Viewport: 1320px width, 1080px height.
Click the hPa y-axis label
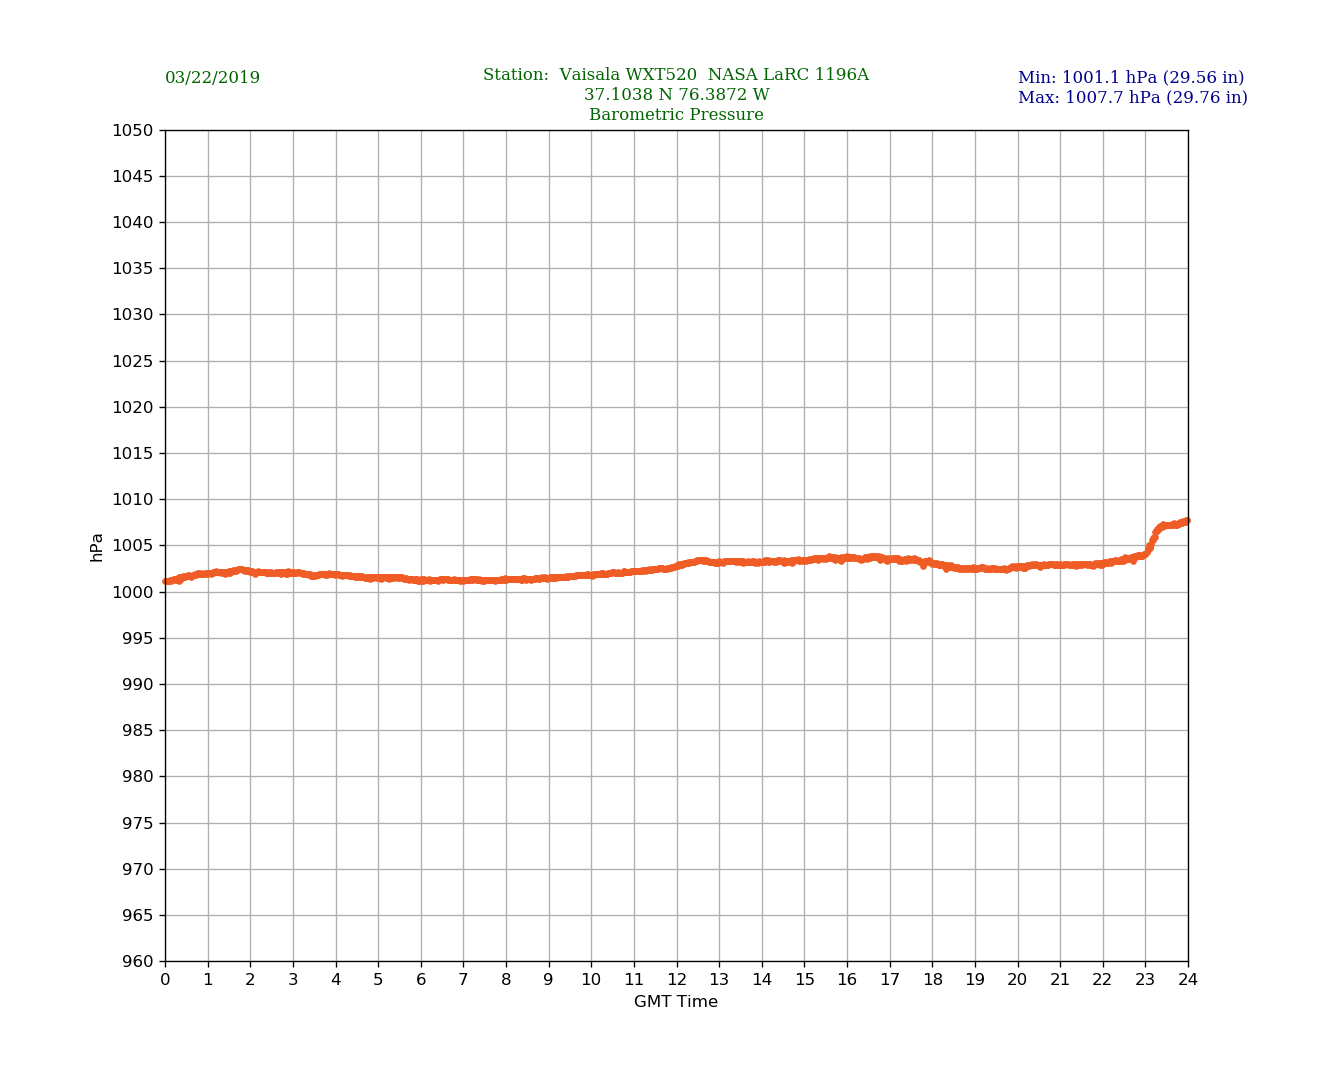coord(97,547)
